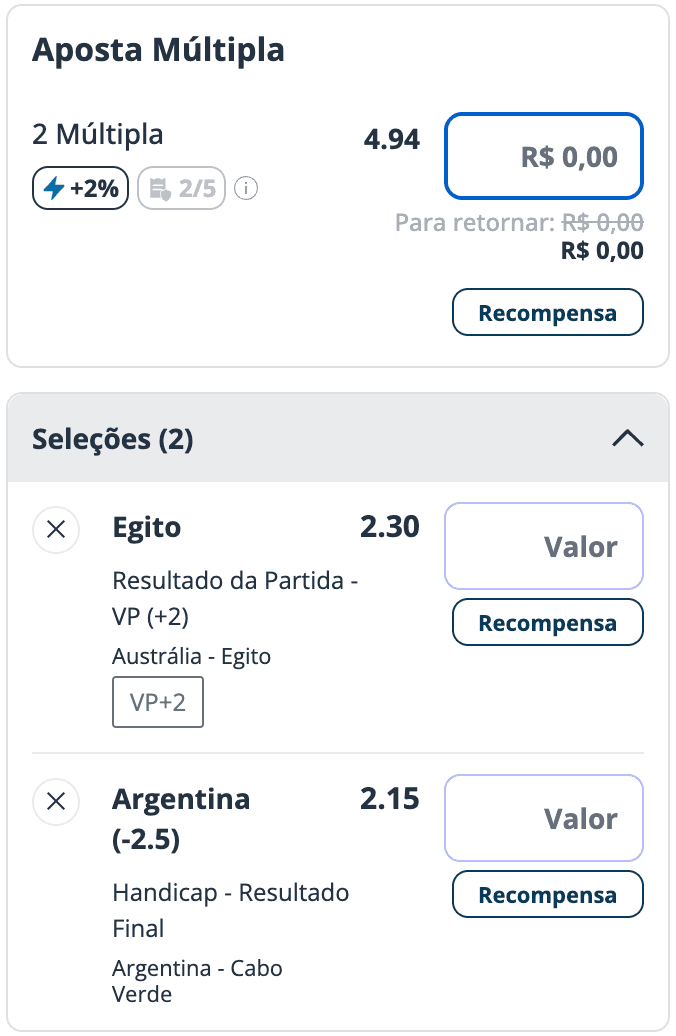Click Recompensa for the Egito selection
The width and height of the screenshot is (676, 1036).
click(548, 622)
